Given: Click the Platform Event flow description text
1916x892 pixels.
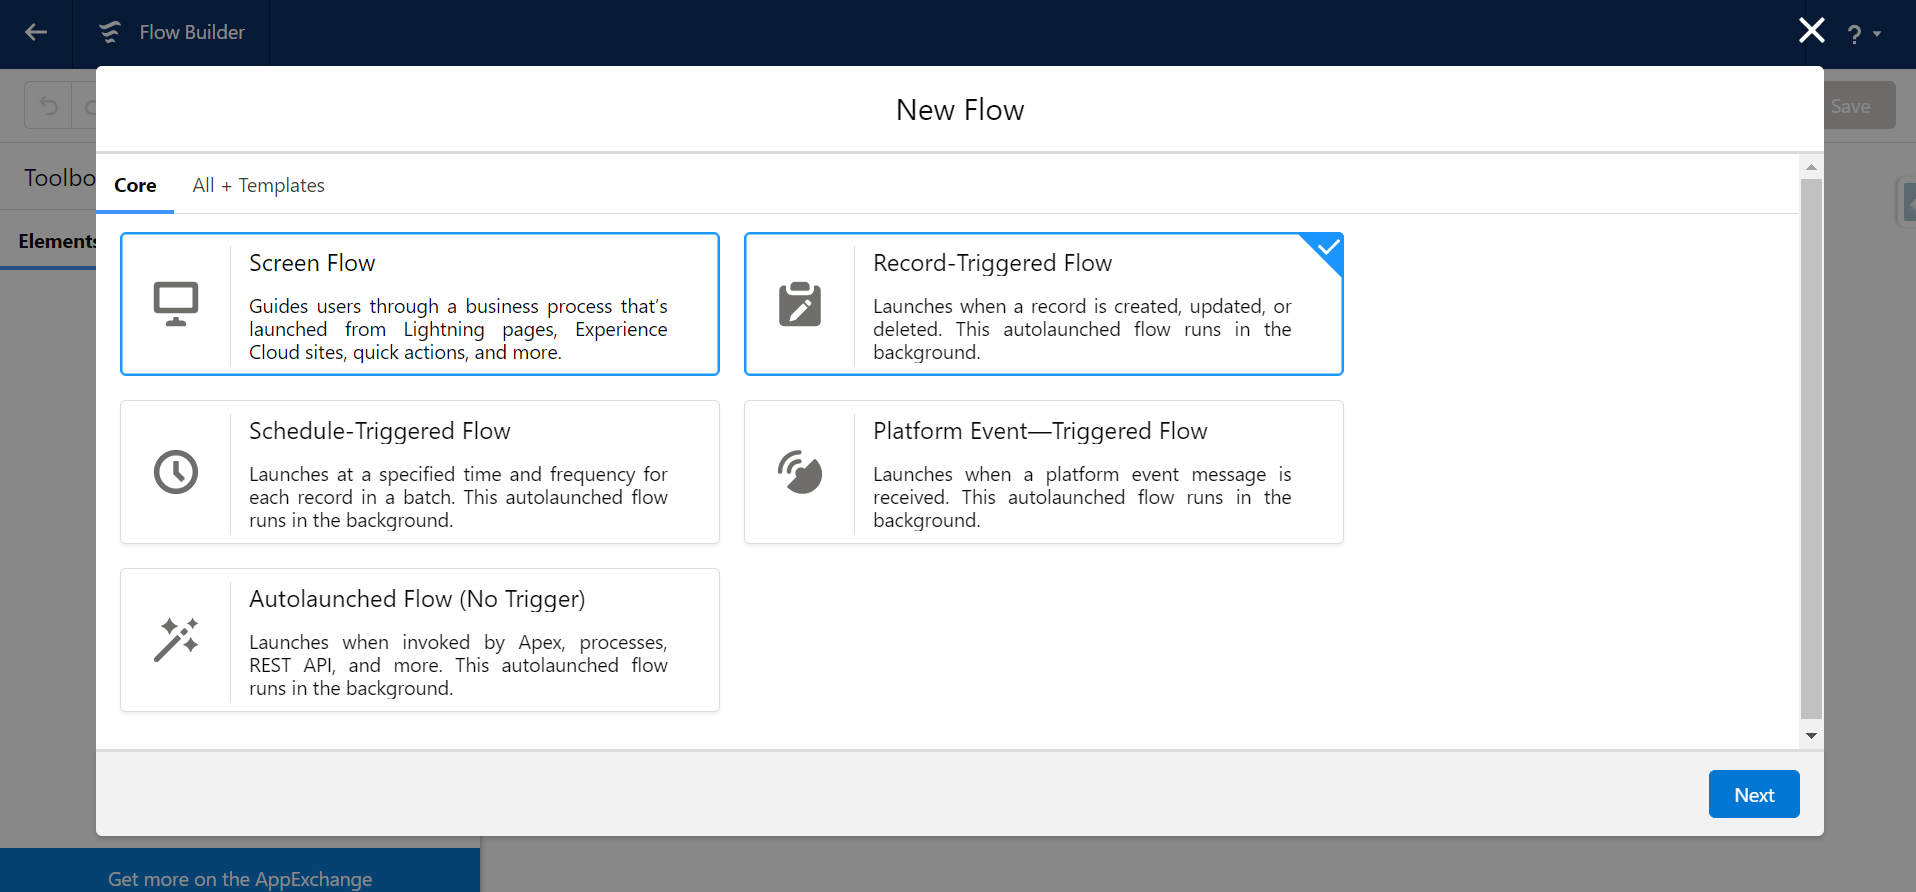Looking at the screenshot, I should (1082, 497).
